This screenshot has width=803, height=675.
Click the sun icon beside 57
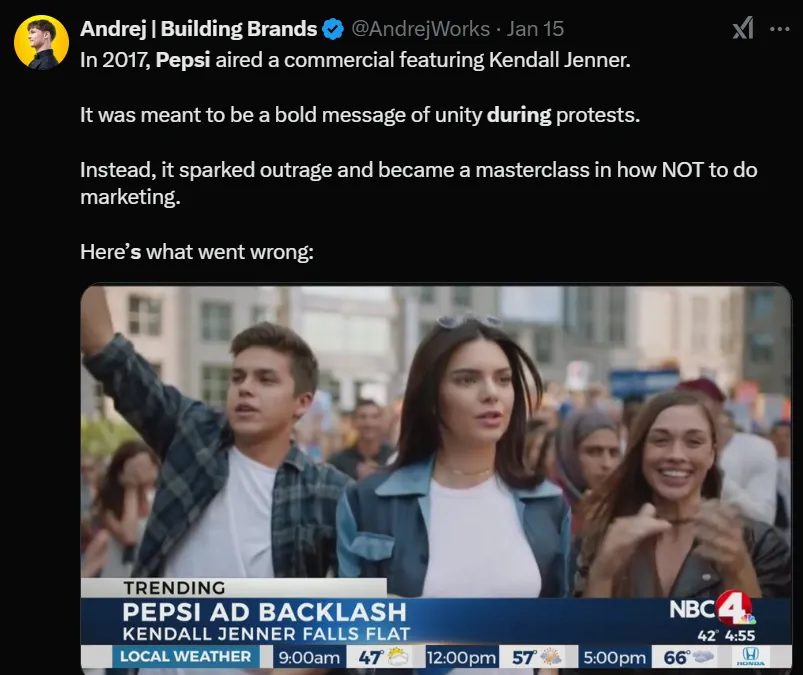click(551, 657)
